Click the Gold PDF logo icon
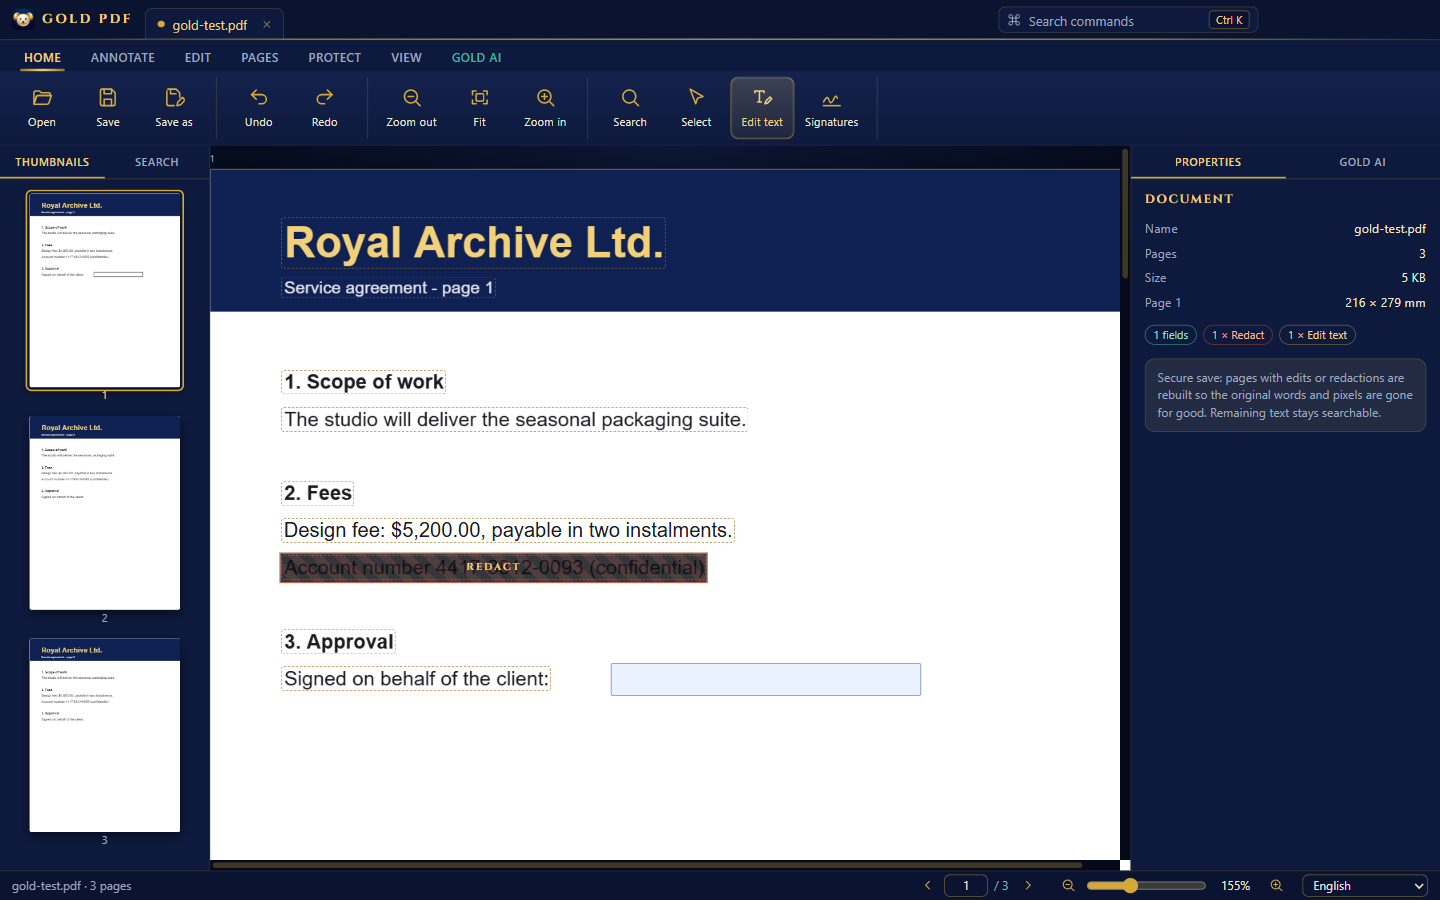1440x900 pixels. (23, 19)
